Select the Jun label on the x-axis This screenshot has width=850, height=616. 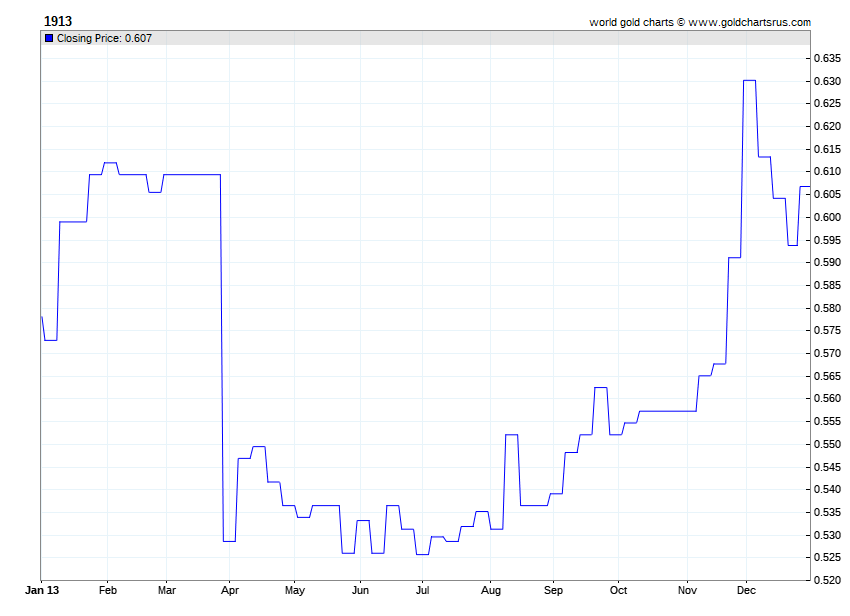click(361, 591)
